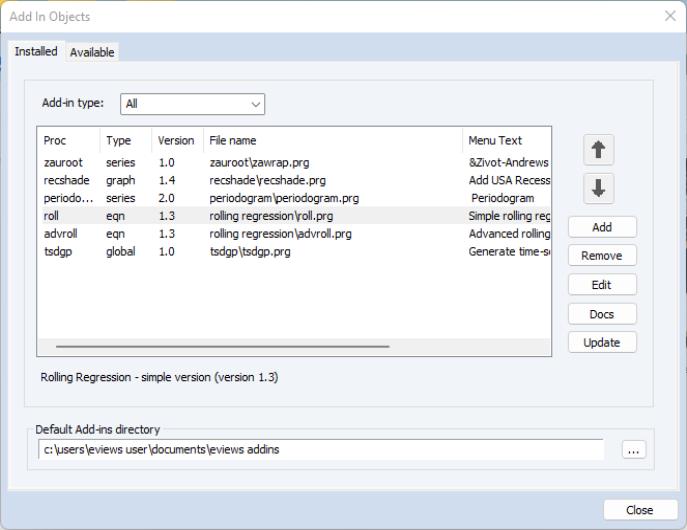Click the move up arrow button
This screenshot has width=687, height=530.
599,150
